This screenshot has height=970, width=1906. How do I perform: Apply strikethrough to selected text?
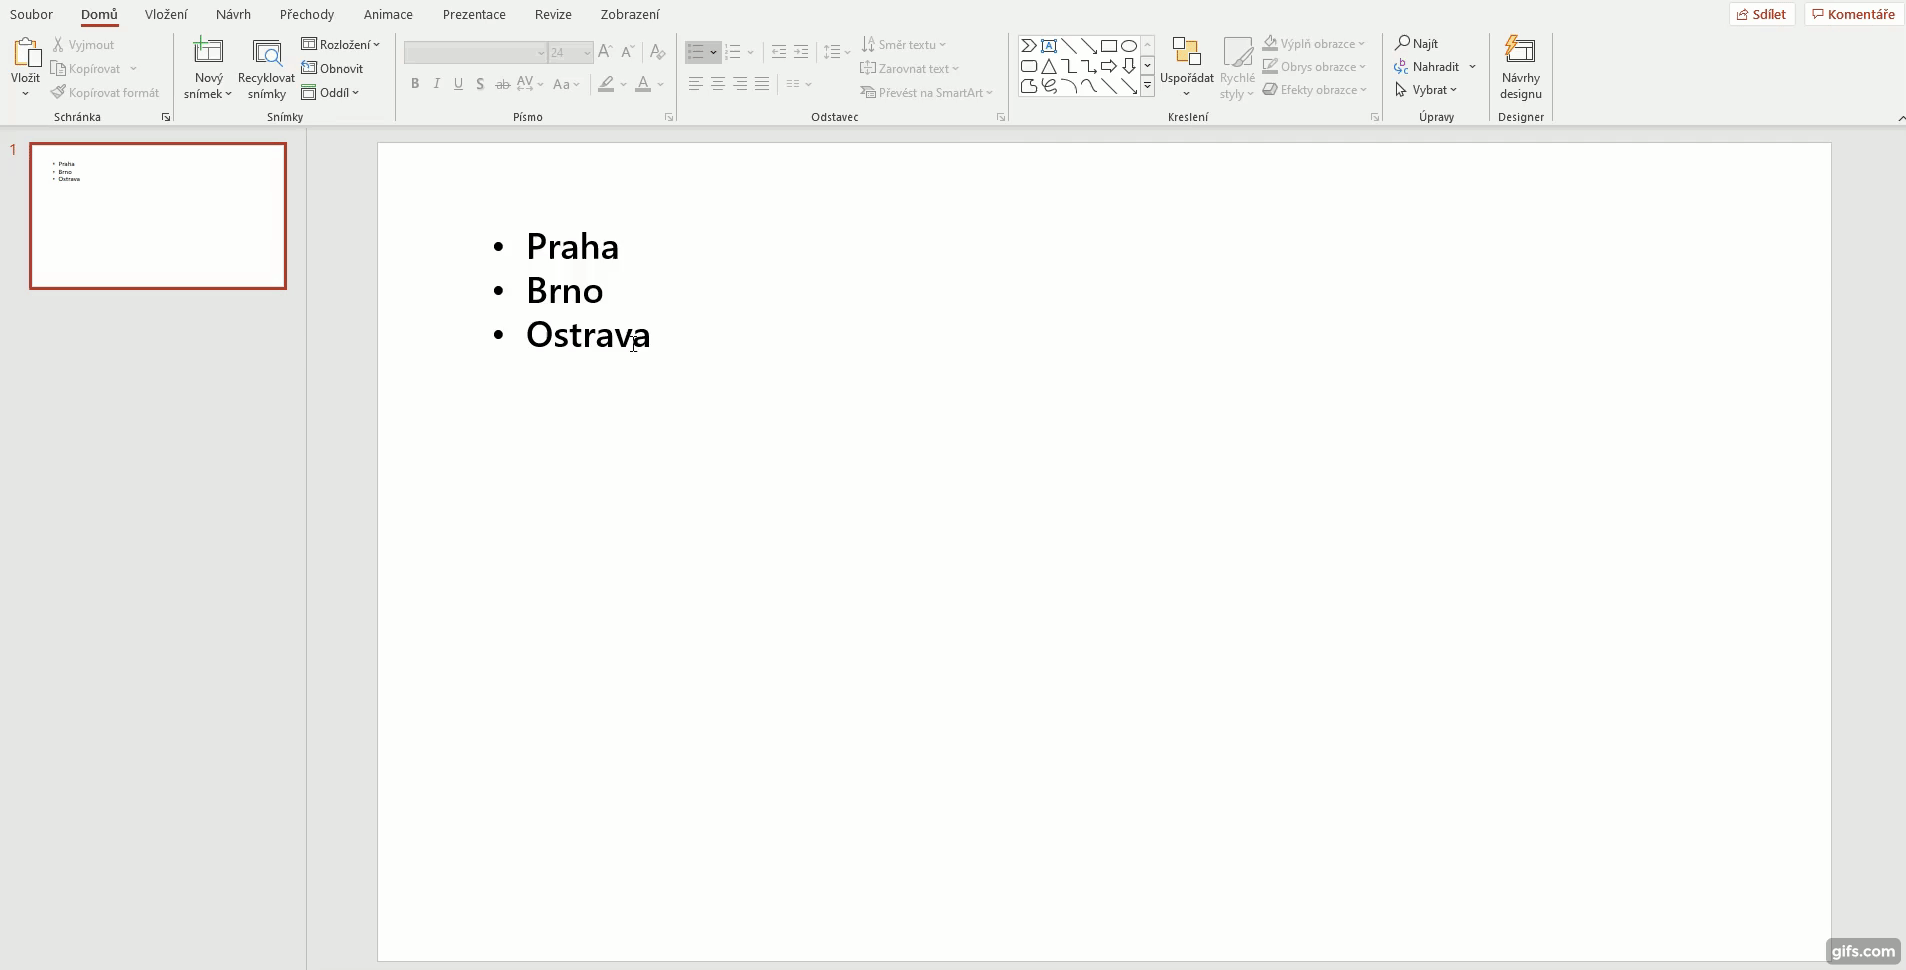point(503,84)
